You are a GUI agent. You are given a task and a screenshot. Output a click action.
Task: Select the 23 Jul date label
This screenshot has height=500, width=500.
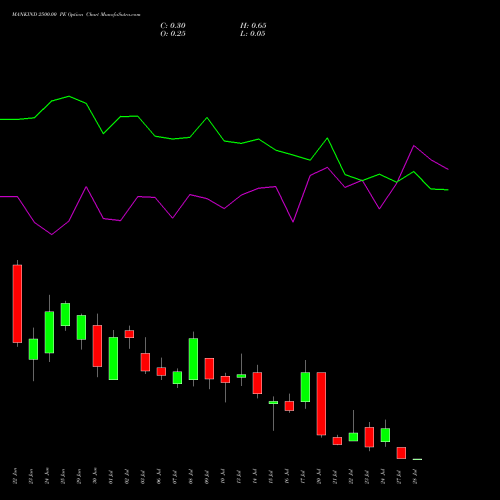click(367, 476)
